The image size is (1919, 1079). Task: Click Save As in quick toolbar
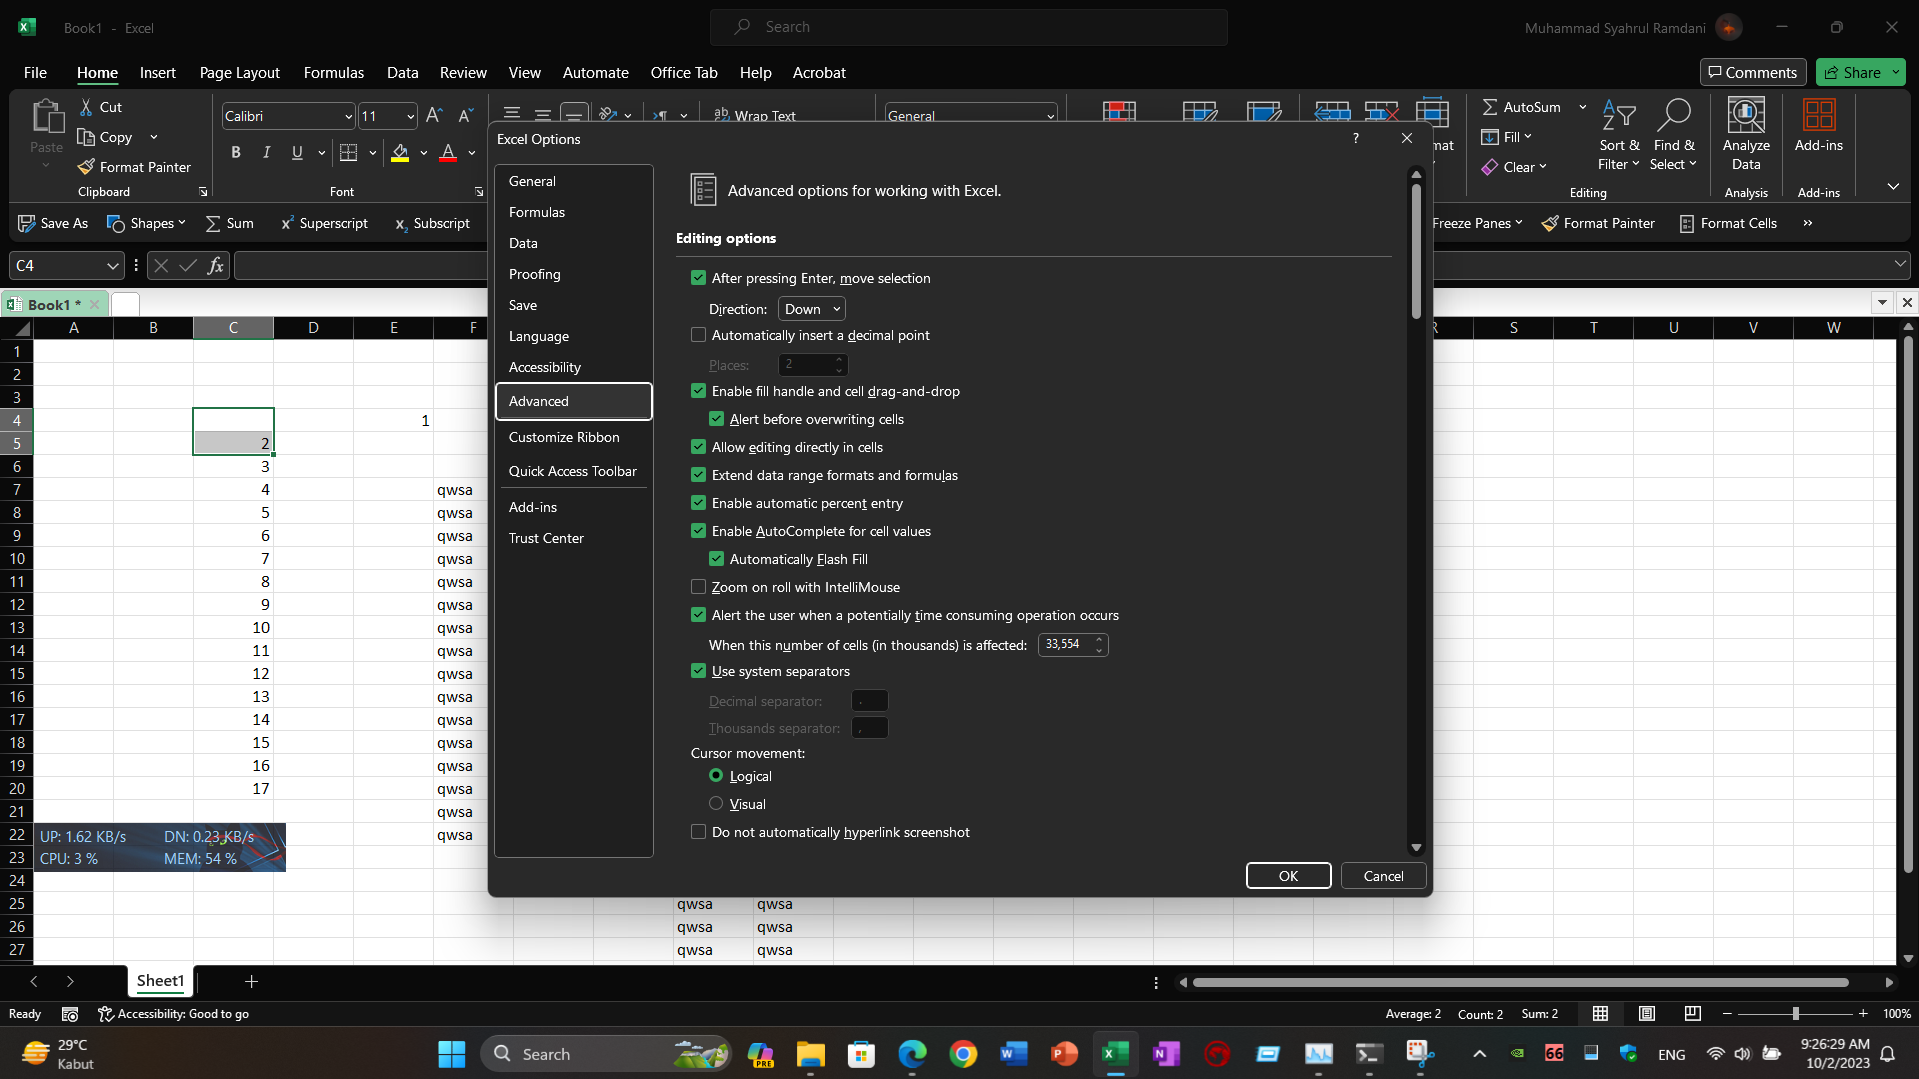[x=53, y=223]
